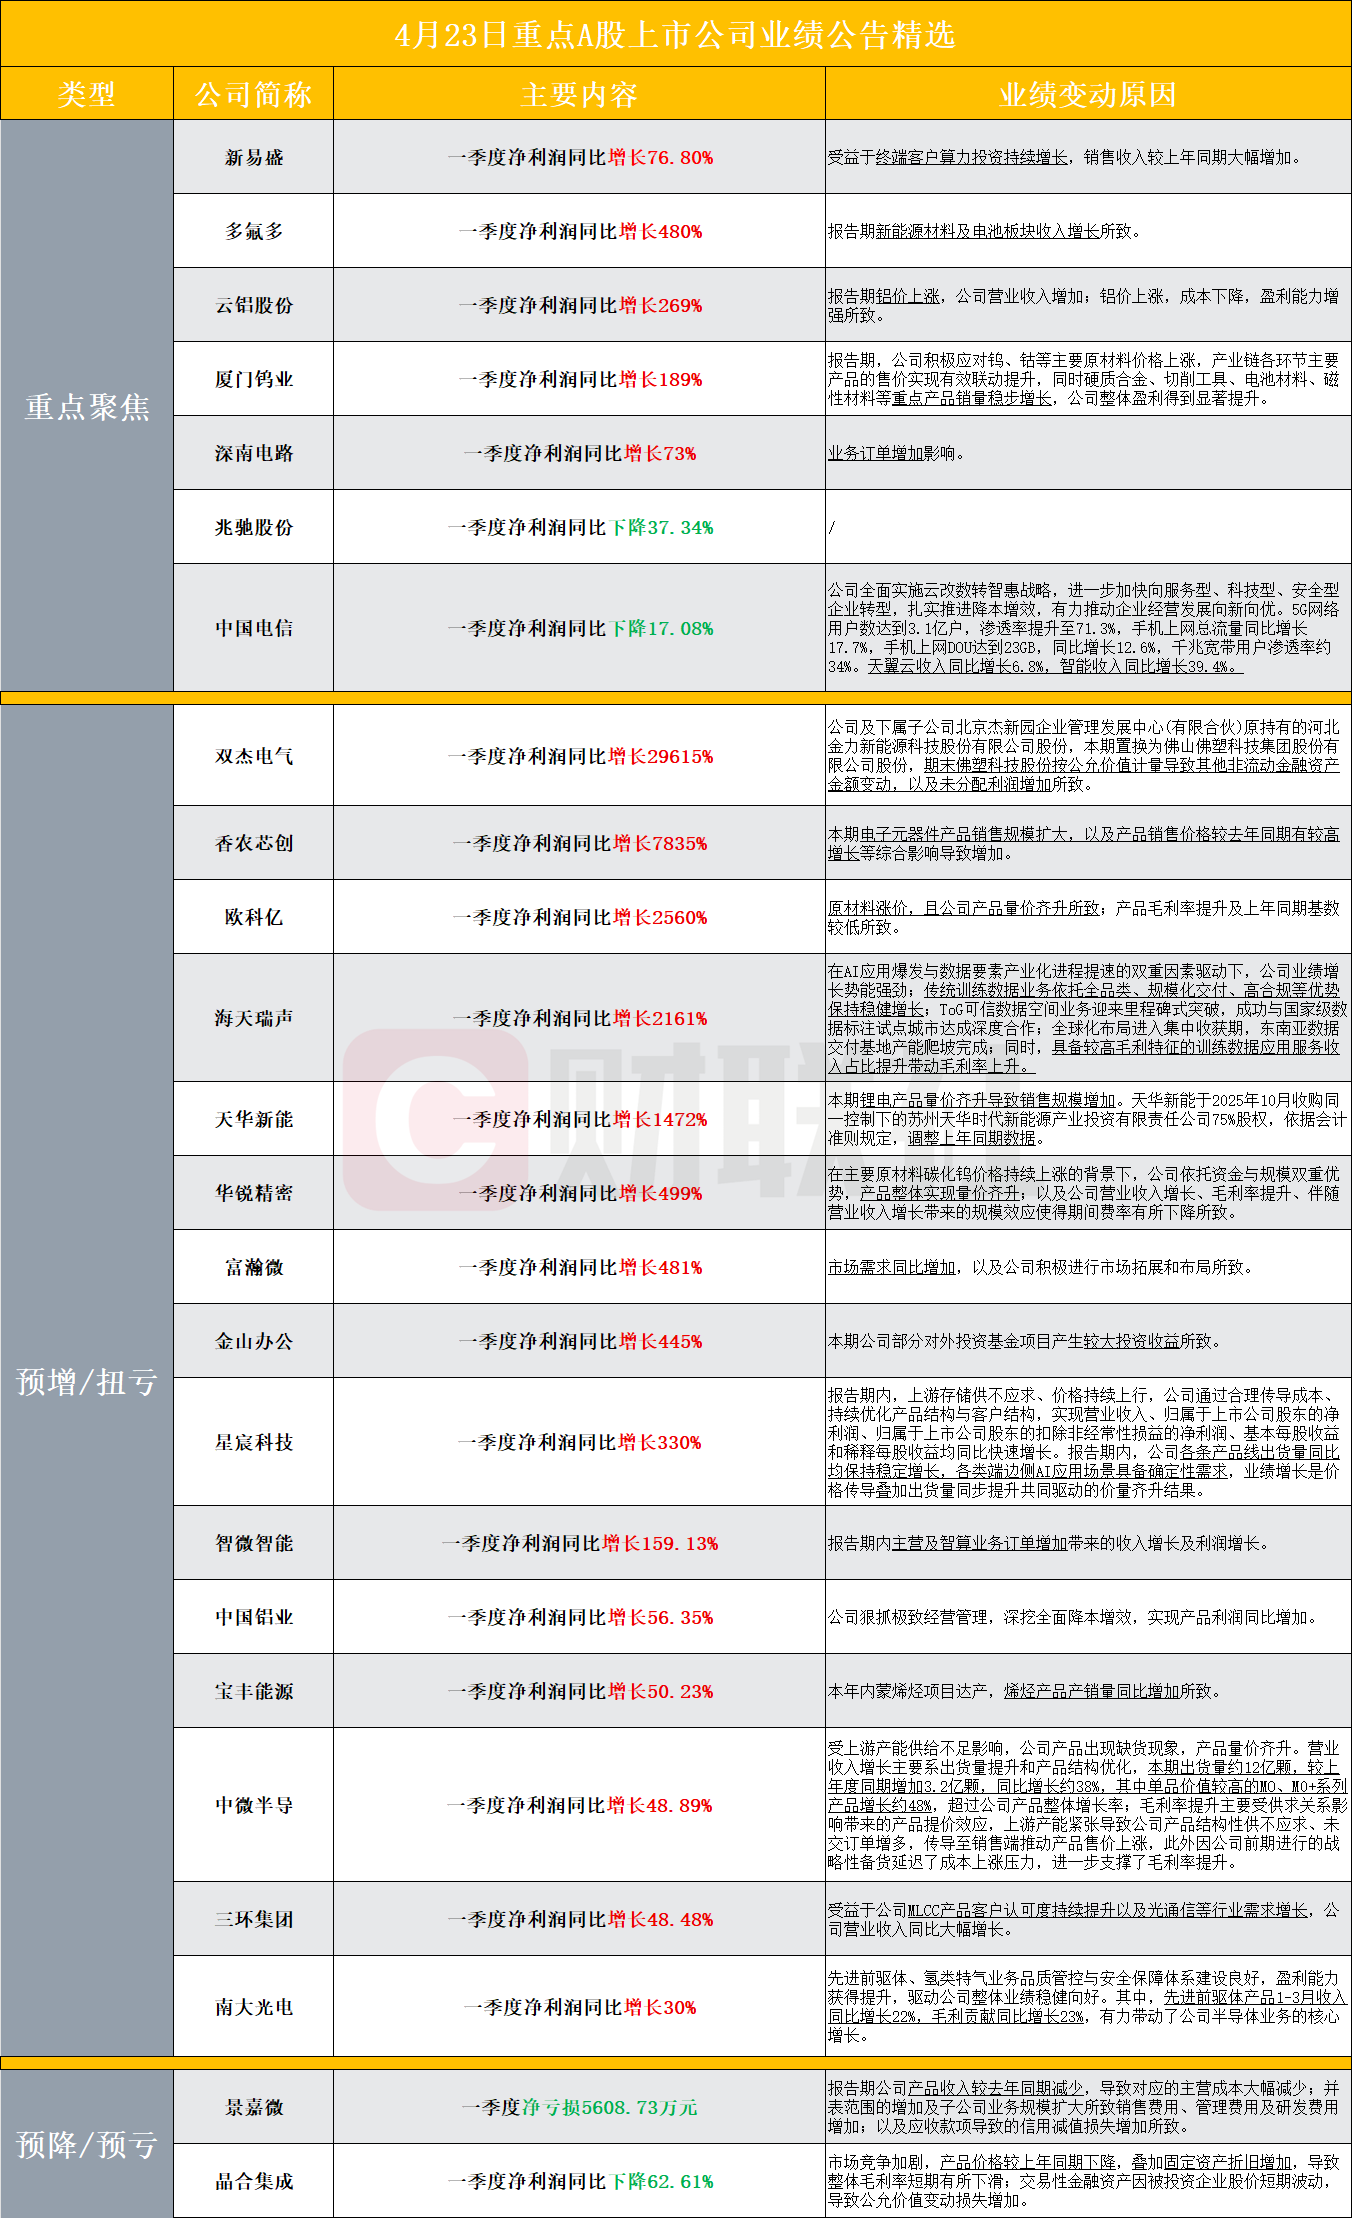Select company name 欧科亿

(x=254, y=917)
